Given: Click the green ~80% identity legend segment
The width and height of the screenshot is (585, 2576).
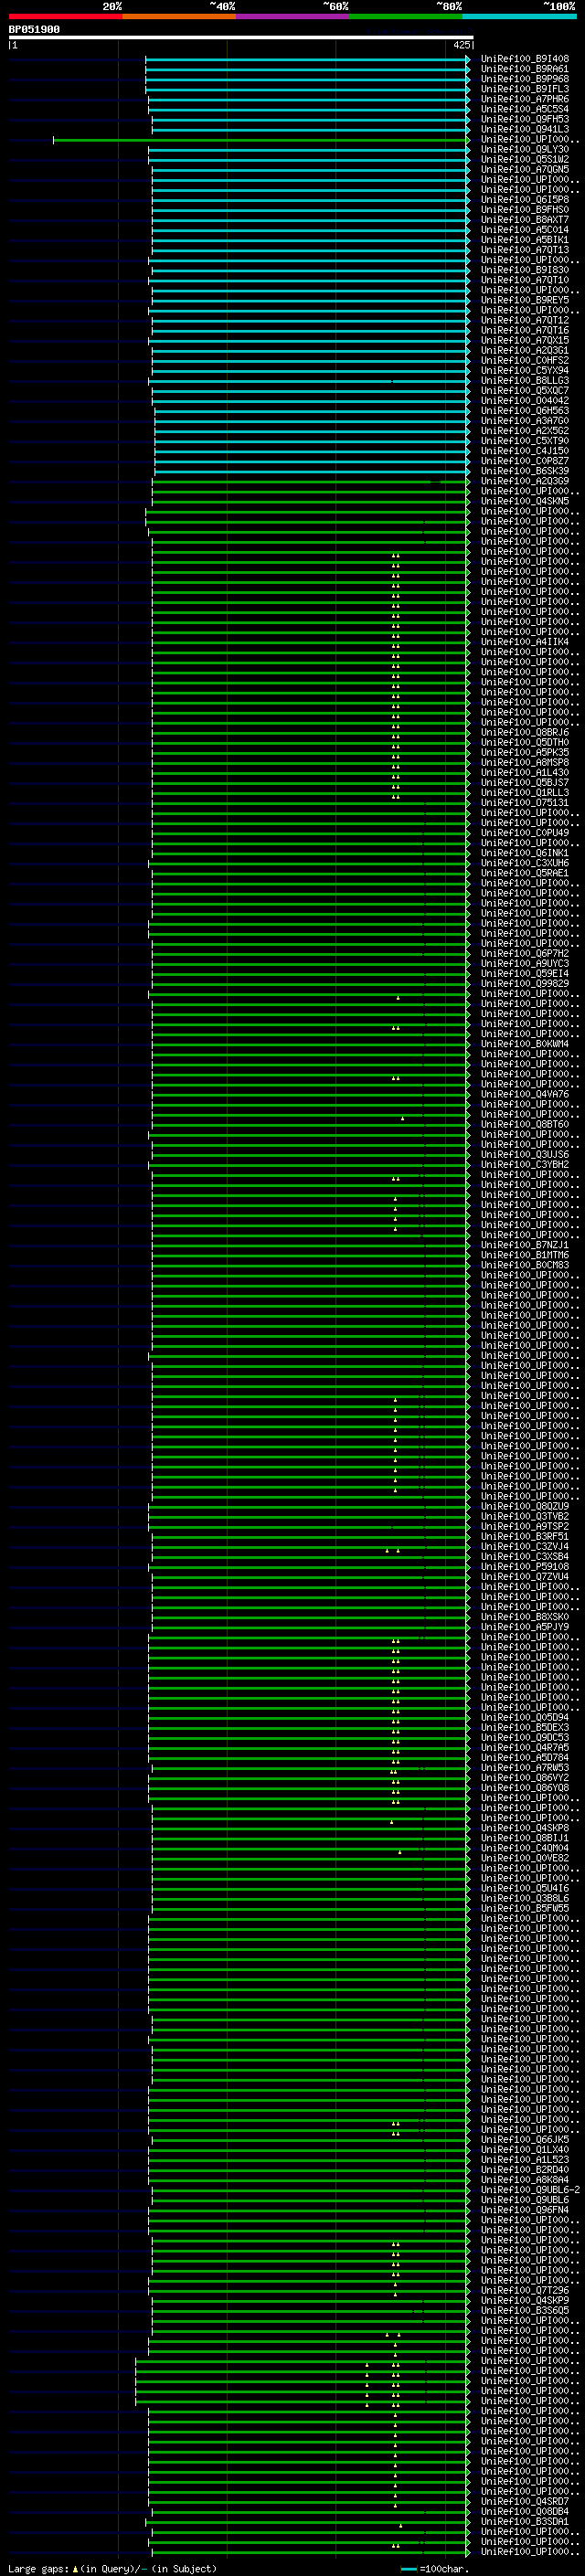Looking at the screenshot, I should tap(406, 16).
